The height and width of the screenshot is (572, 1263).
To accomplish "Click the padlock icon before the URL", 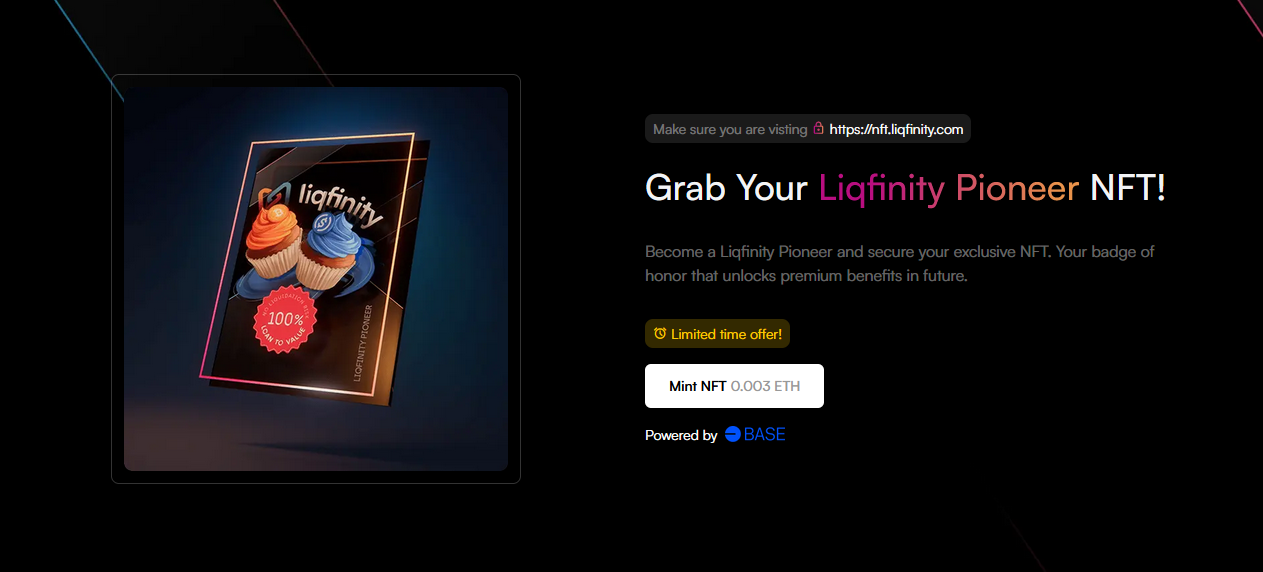I will [818, 129].
